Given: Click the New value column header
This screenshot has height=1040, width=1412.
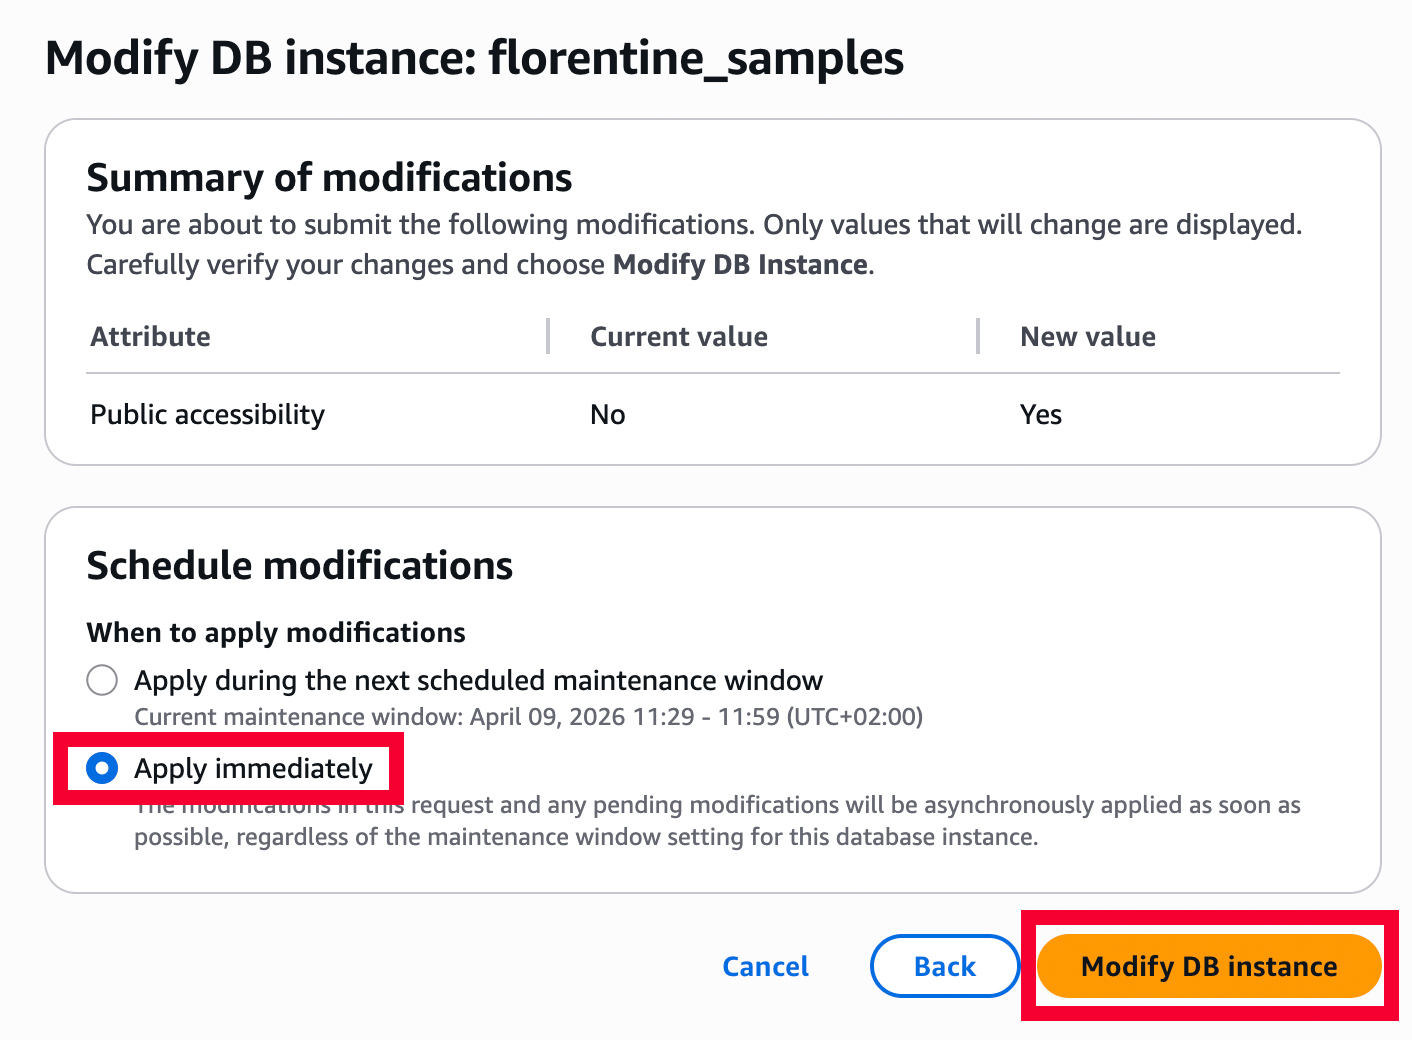Looking at the screenshot, I should [1087, 337].
